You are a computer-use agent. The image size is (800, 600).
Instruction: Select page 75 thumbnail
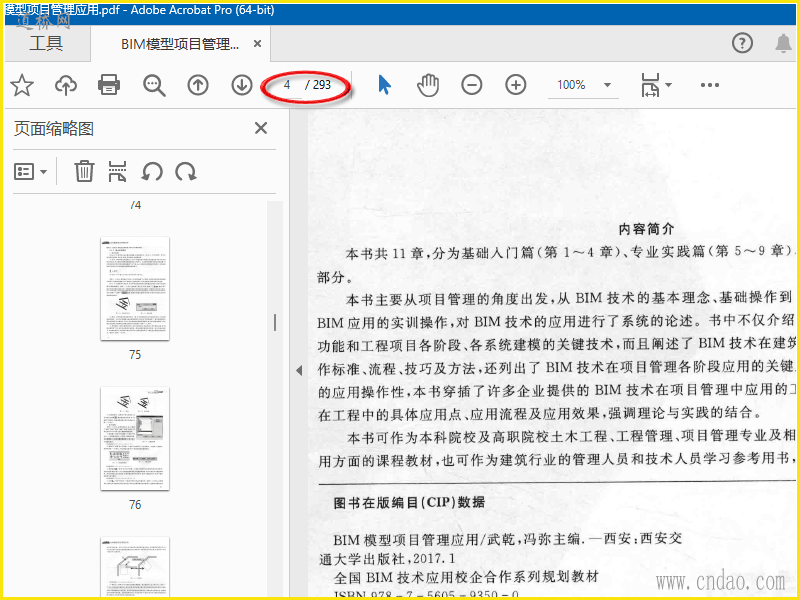pyautogui.click(x=135, y=288)
